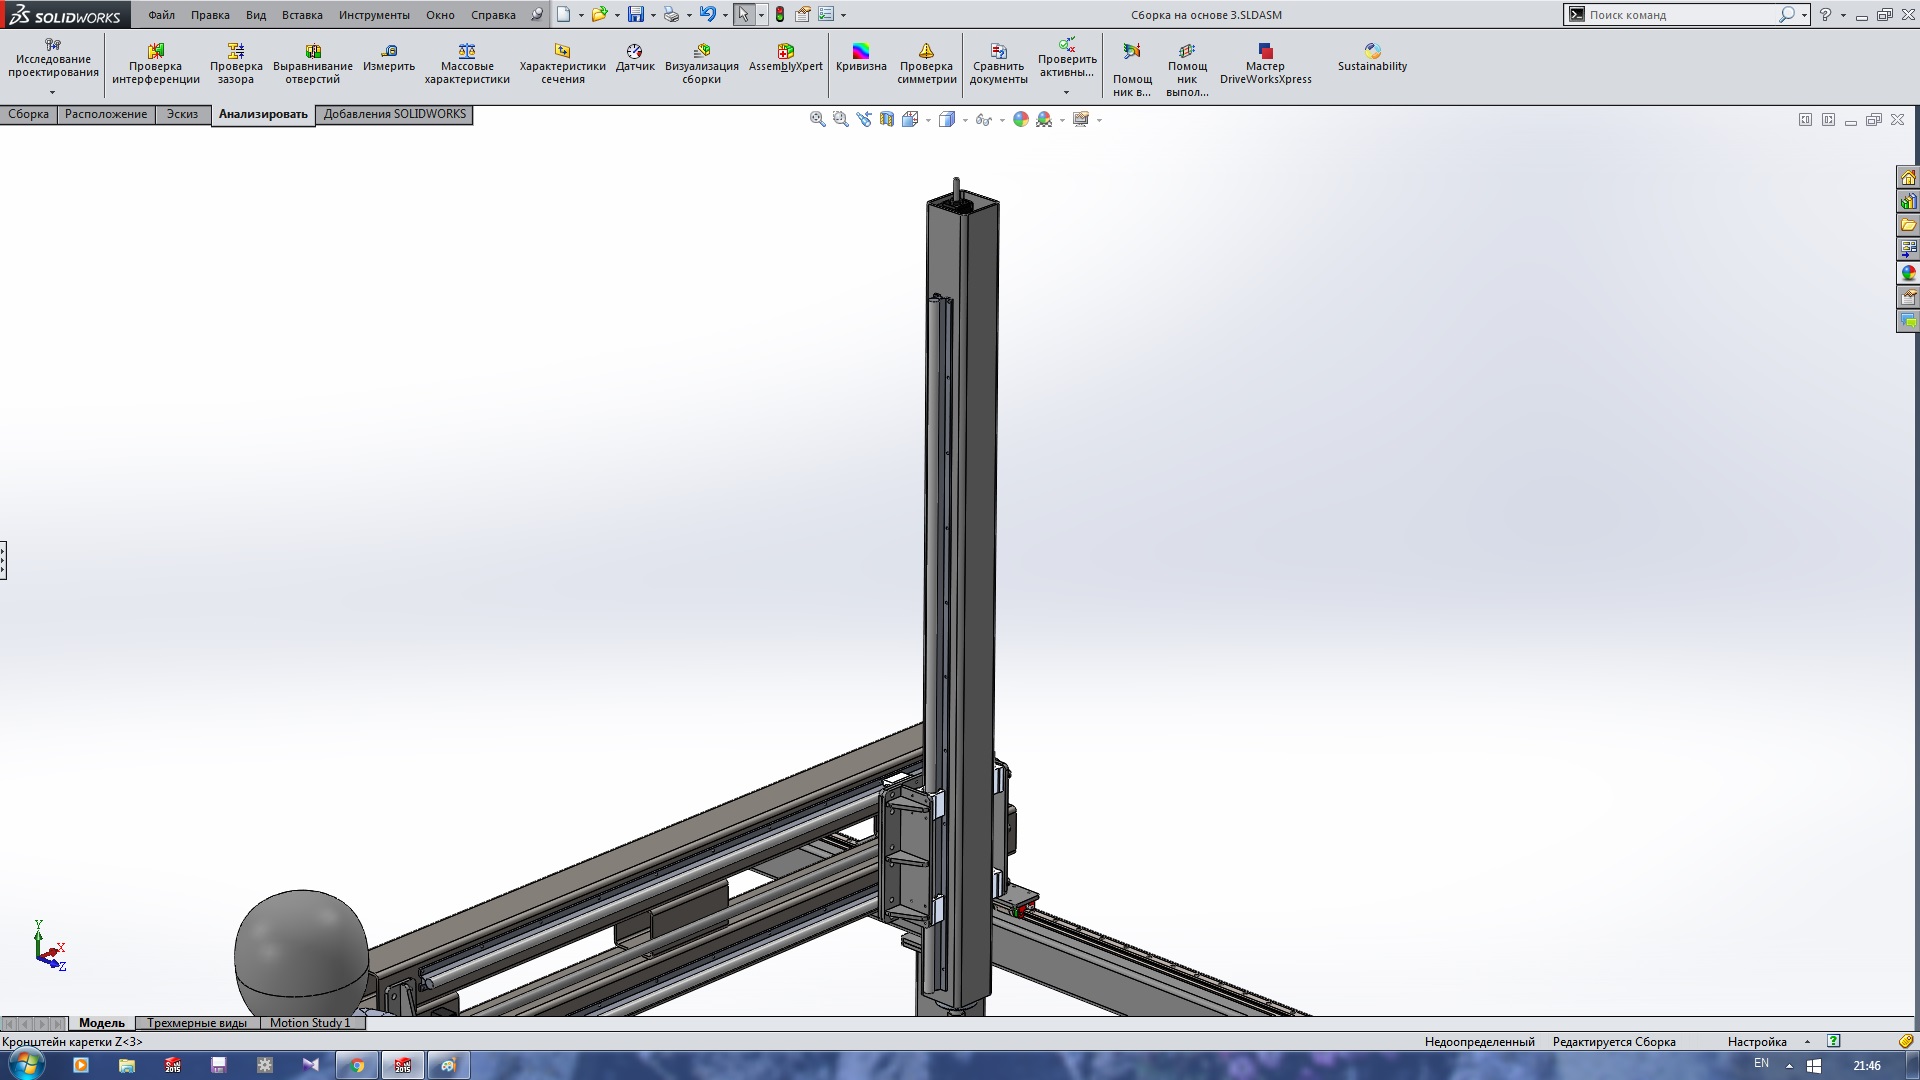Launch the AssemblyXpert tool
The width and height of the screenshot is (1920, 1080).
tap(785, 58)
